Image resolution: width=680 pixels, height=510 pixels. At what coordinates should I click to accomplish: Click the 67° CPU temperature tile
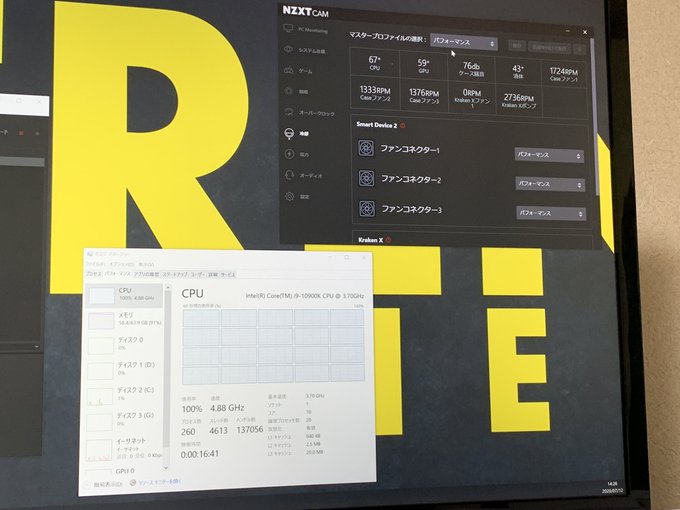point(374,63)
